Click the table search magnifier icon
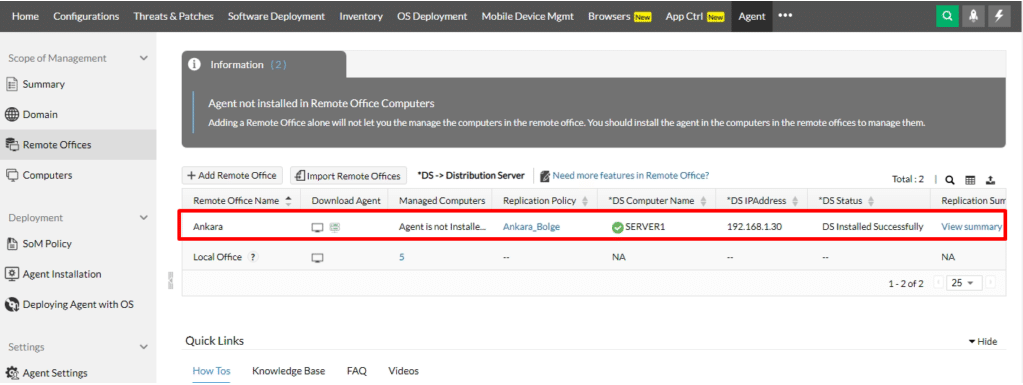 point(950,179)
